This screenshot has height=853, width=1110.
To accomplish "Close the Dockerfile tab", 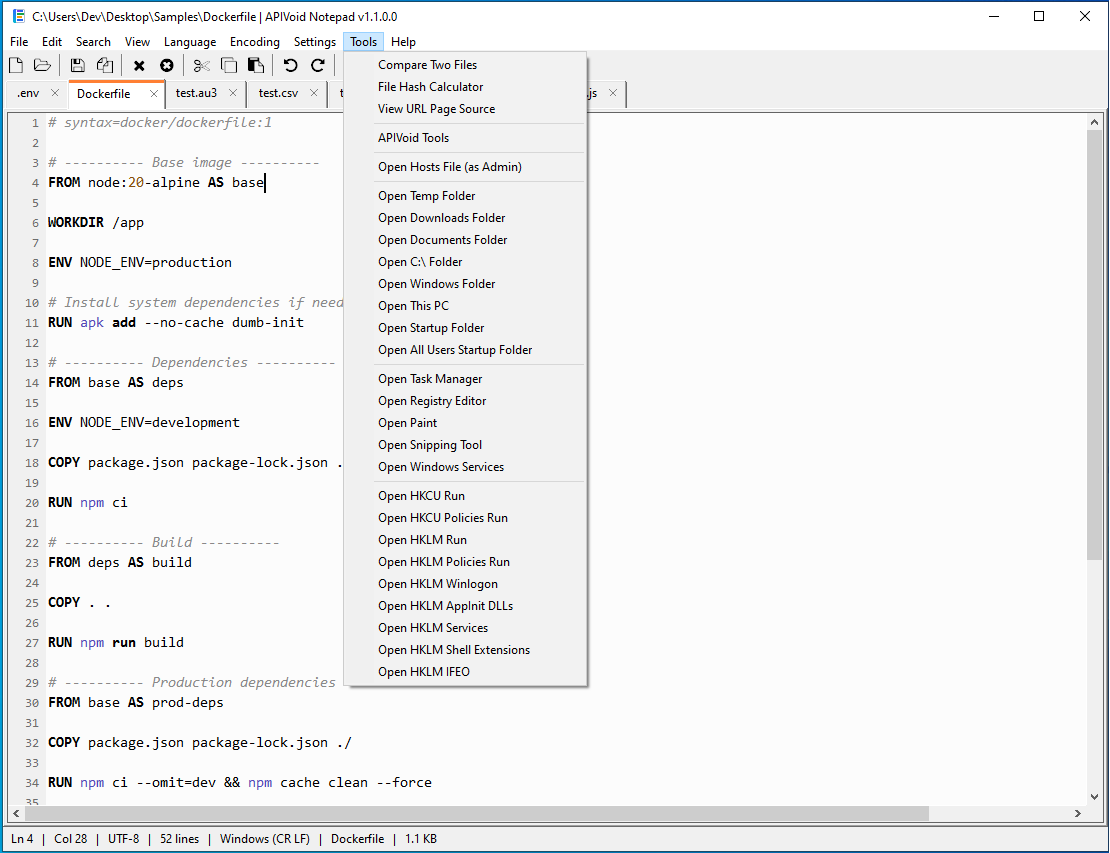I will 154,93.
